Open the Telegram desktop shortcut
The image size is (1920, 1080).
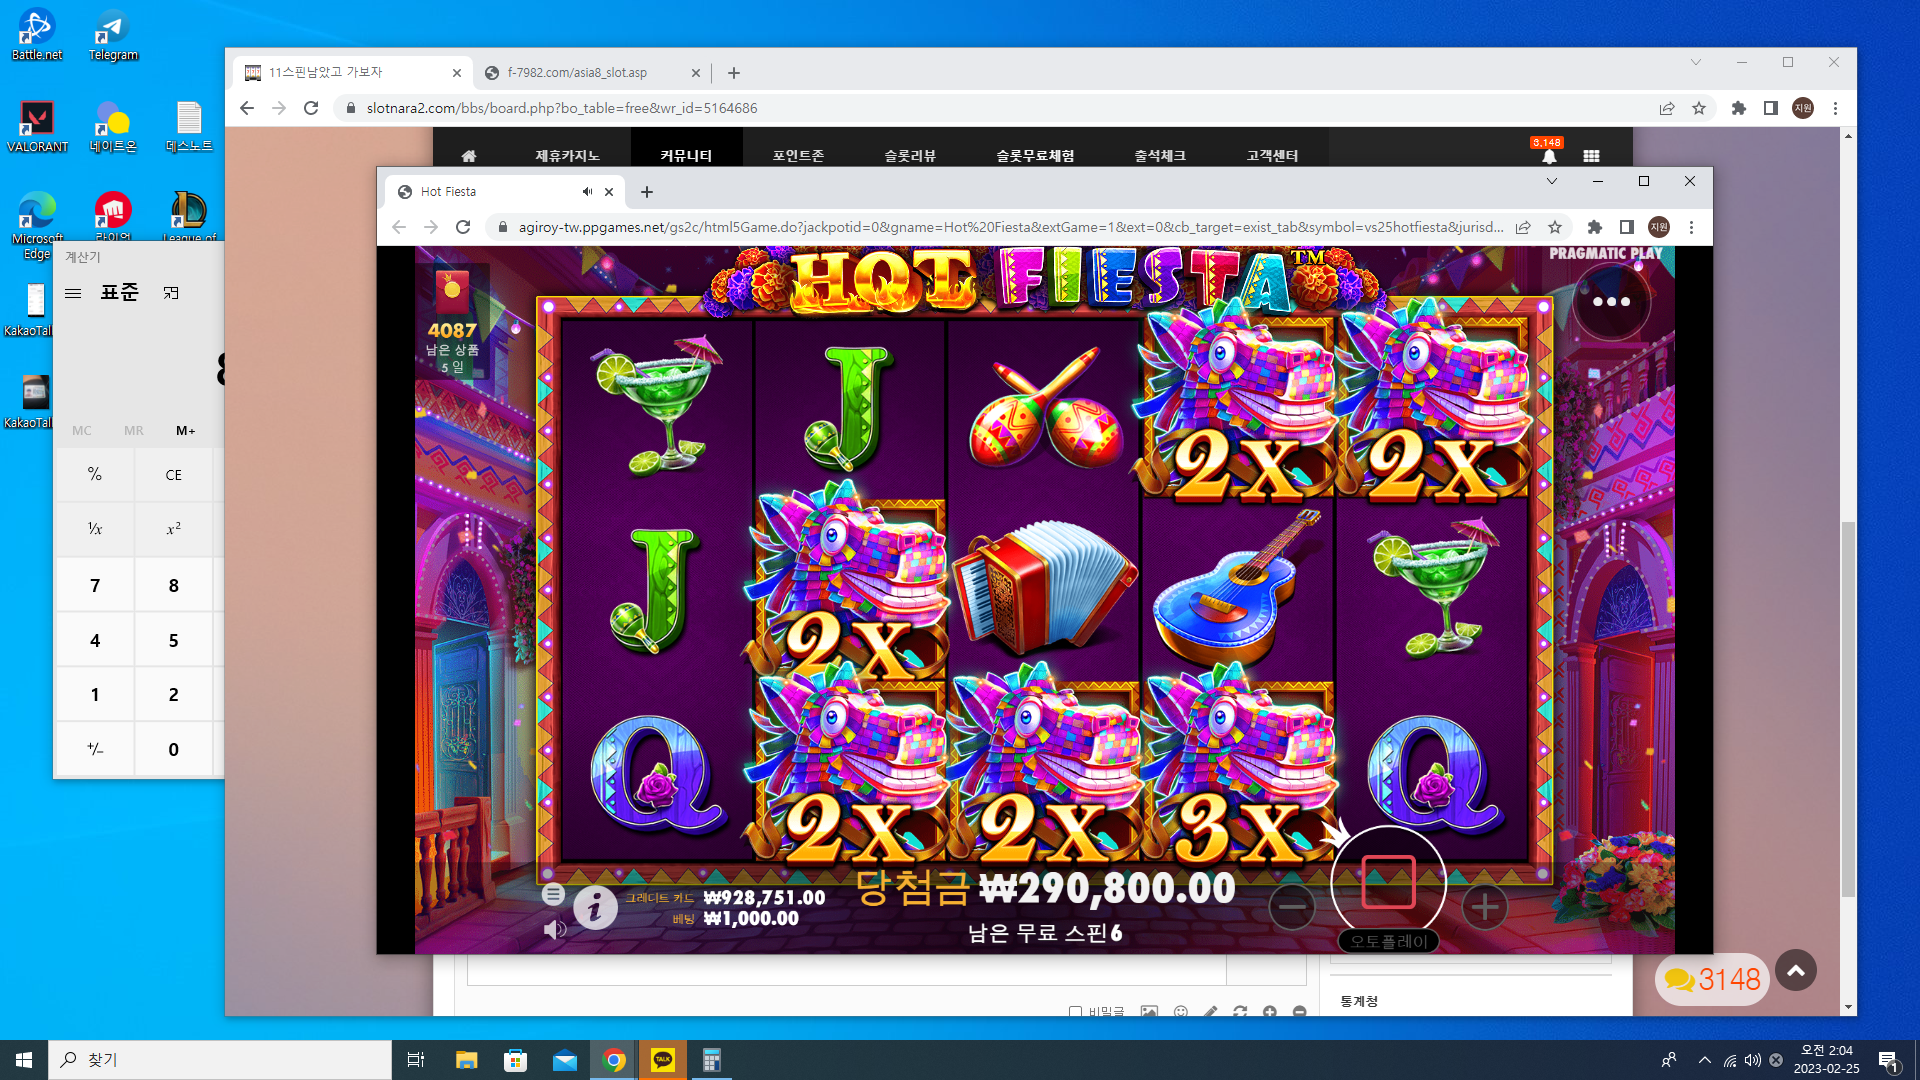[113, 35]
